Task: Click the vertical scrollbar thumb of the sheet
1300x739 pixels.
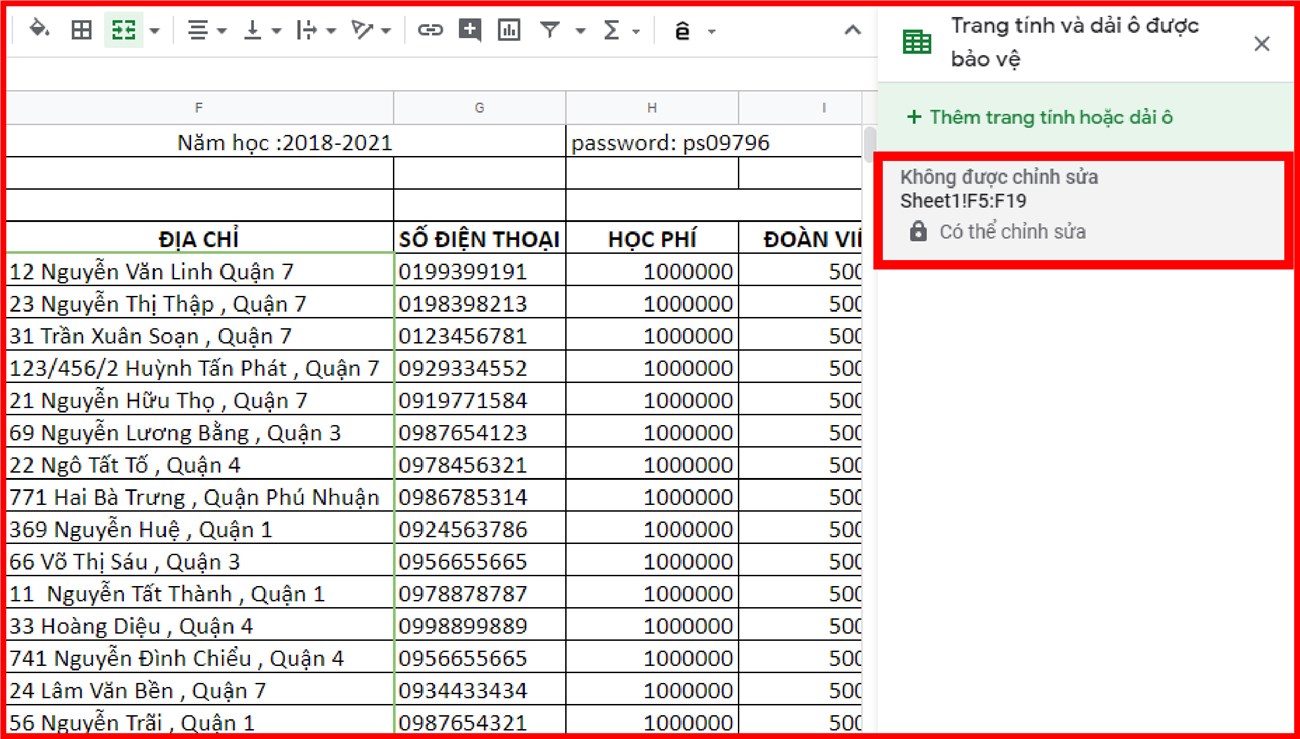Action: point(869,143)
